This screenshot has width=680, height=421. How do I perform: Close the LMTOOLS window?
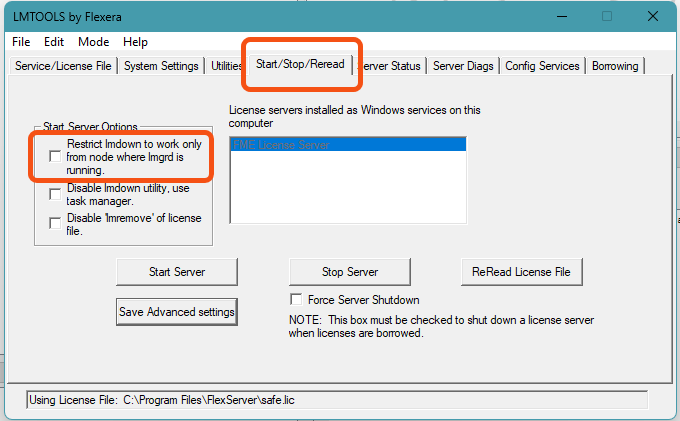coord(653,17)
